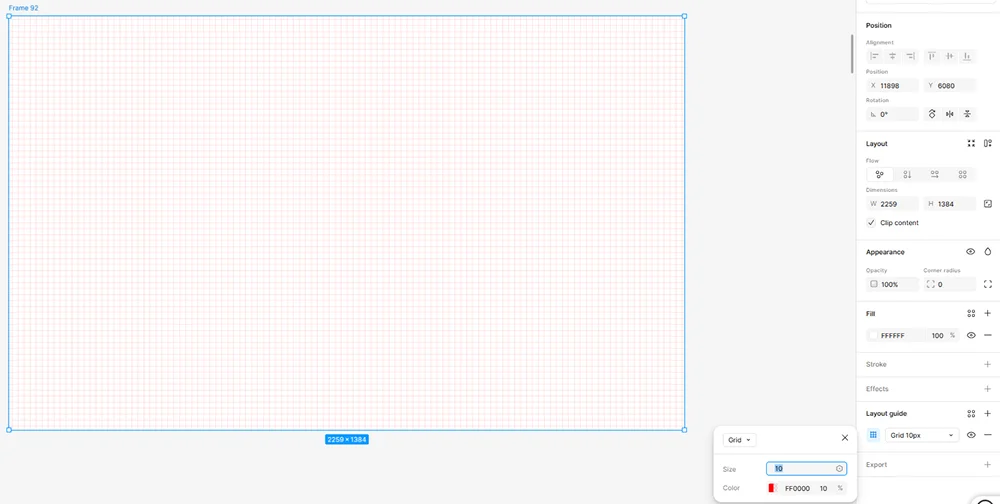Click the resize-to-fit icon in Layout header

tap(971, 144)
